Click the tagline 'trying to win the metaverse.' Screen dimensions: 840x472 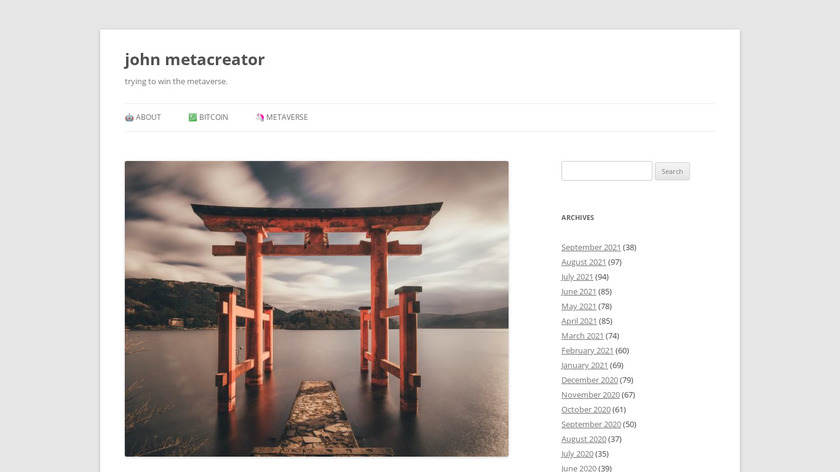tap(176, 81)
